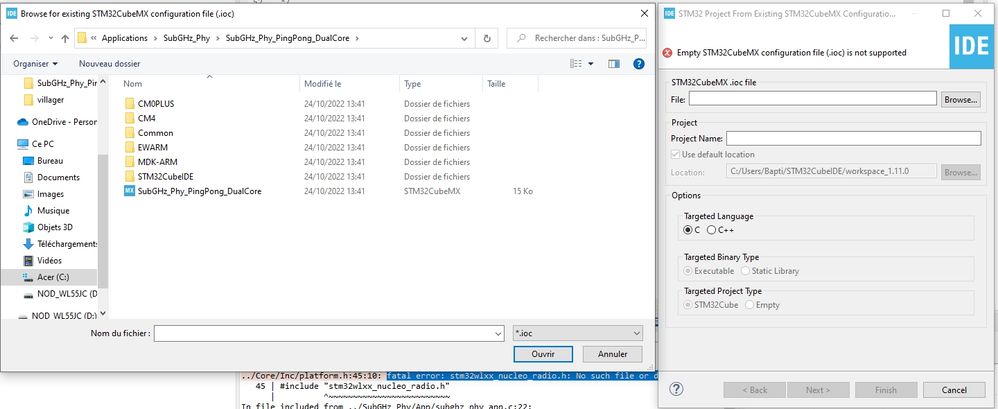The height and width of the screenshot is (409, 998).
Task: Click the help icon in wizard dialog
Action: [676, 389]
